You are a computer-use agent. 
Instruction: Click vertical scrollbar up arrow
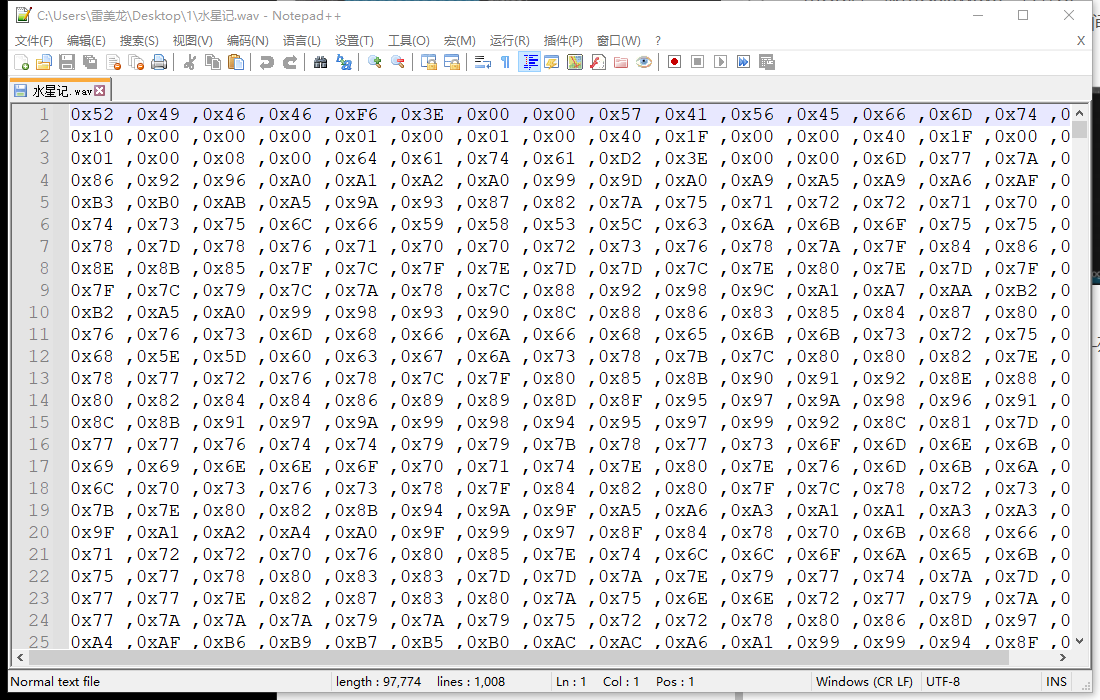point(1080,113)
